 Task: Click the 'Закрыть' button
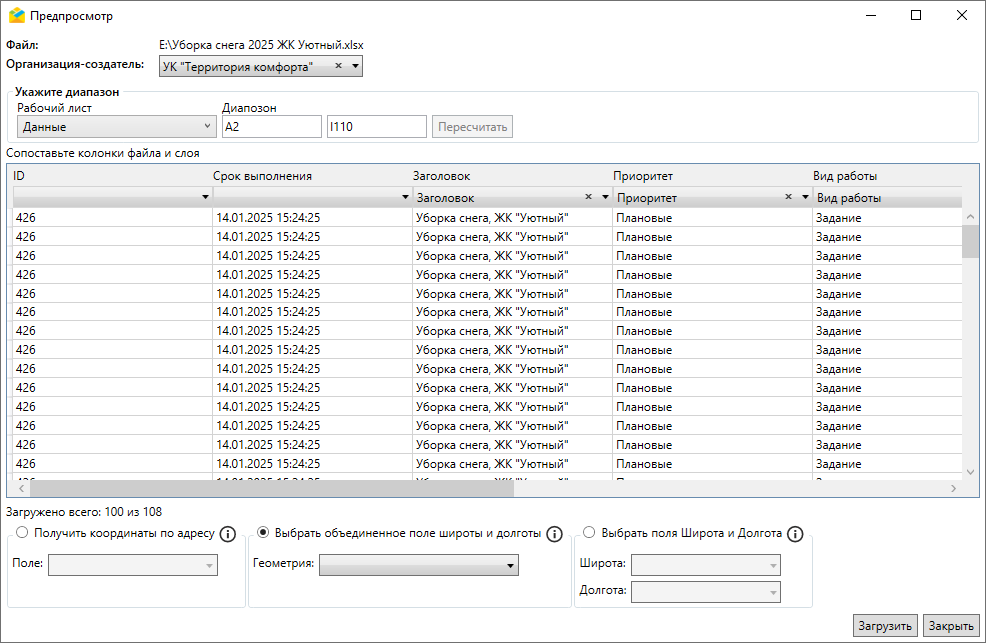pos(950,626)
